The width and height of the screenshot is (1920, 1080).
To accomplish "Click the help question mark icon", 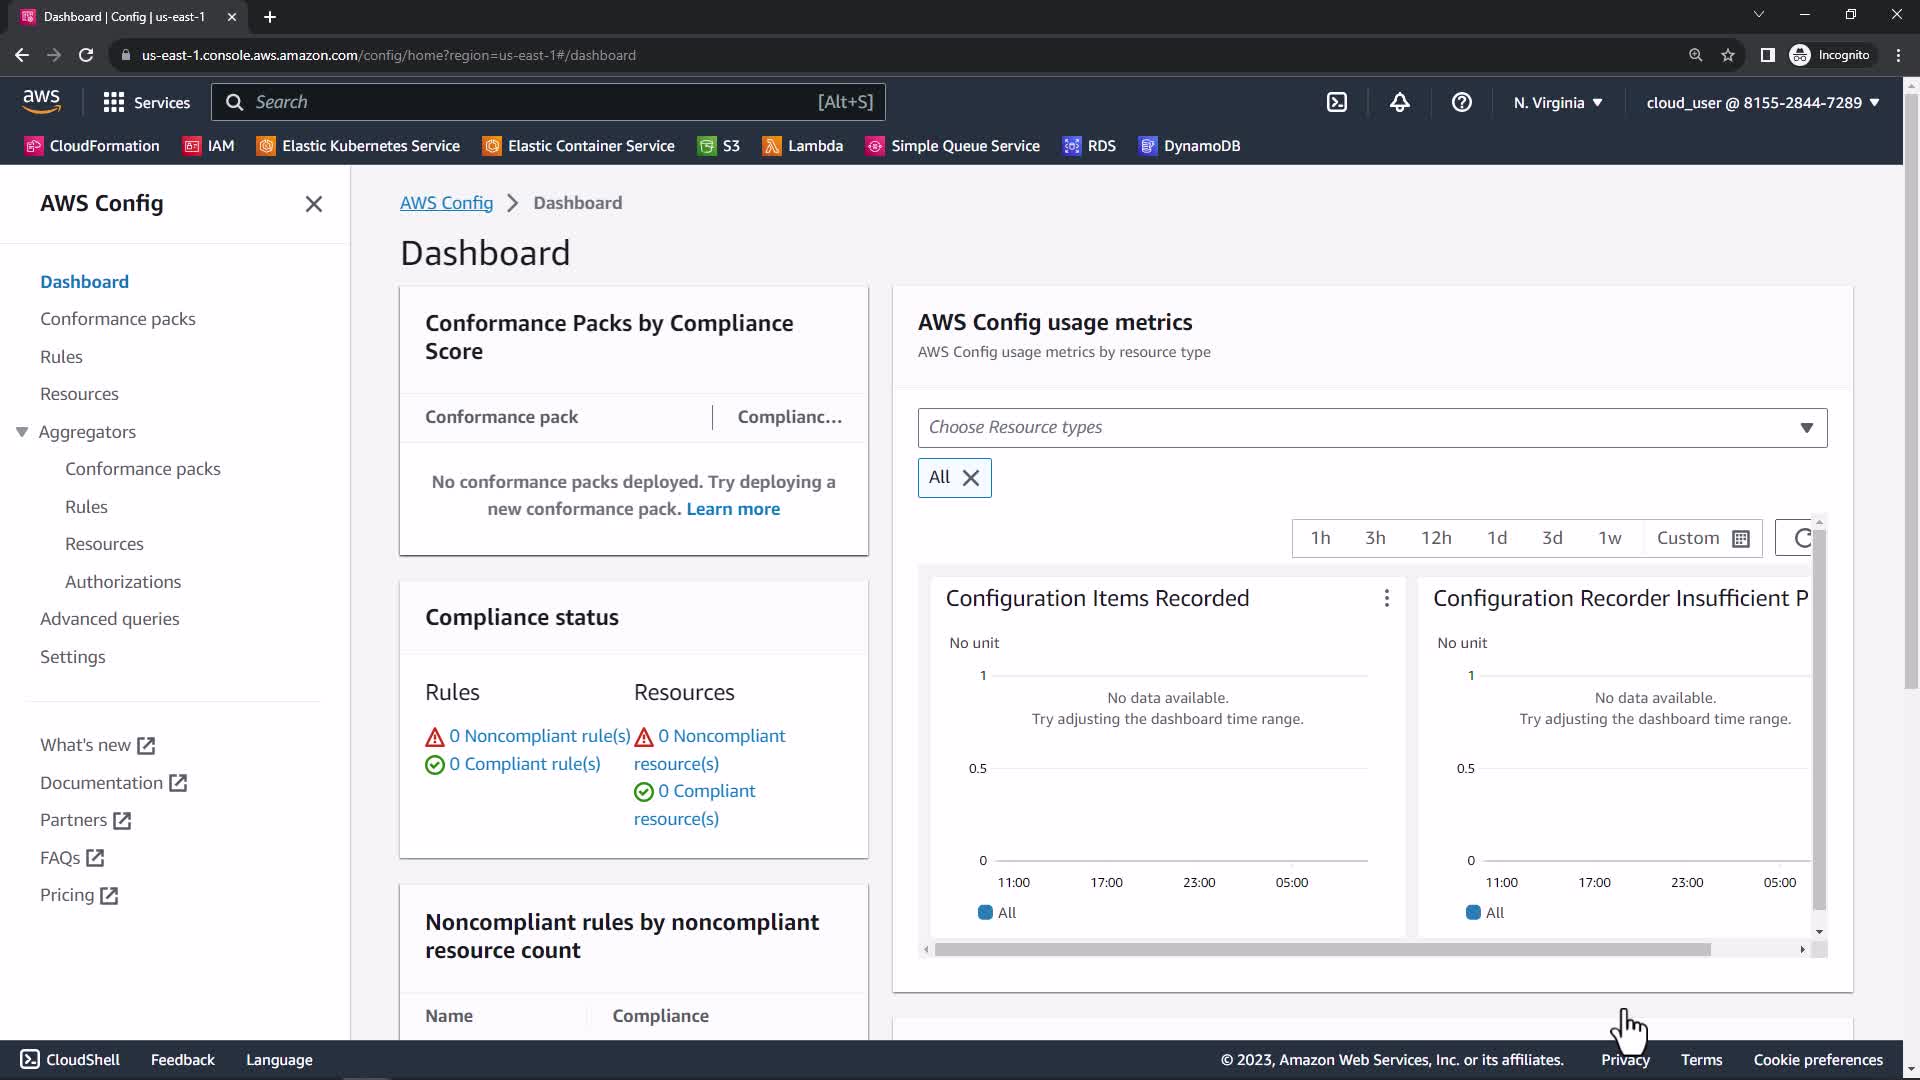I will (1461, 102).
